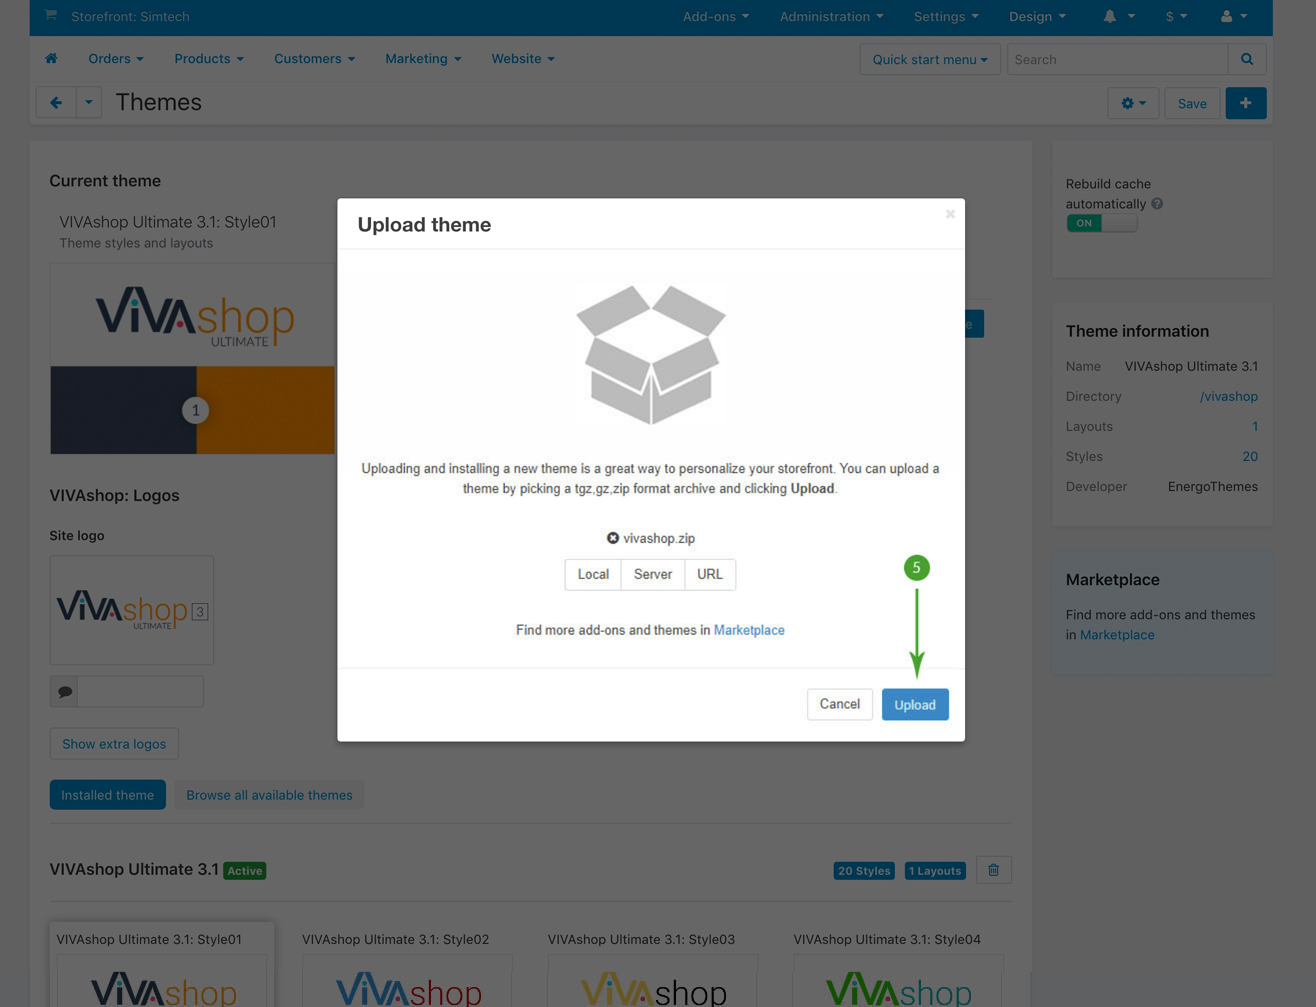Expand the Settings dropdown
This screenshot has width=1316, height=1007.
tap(946, 16)
